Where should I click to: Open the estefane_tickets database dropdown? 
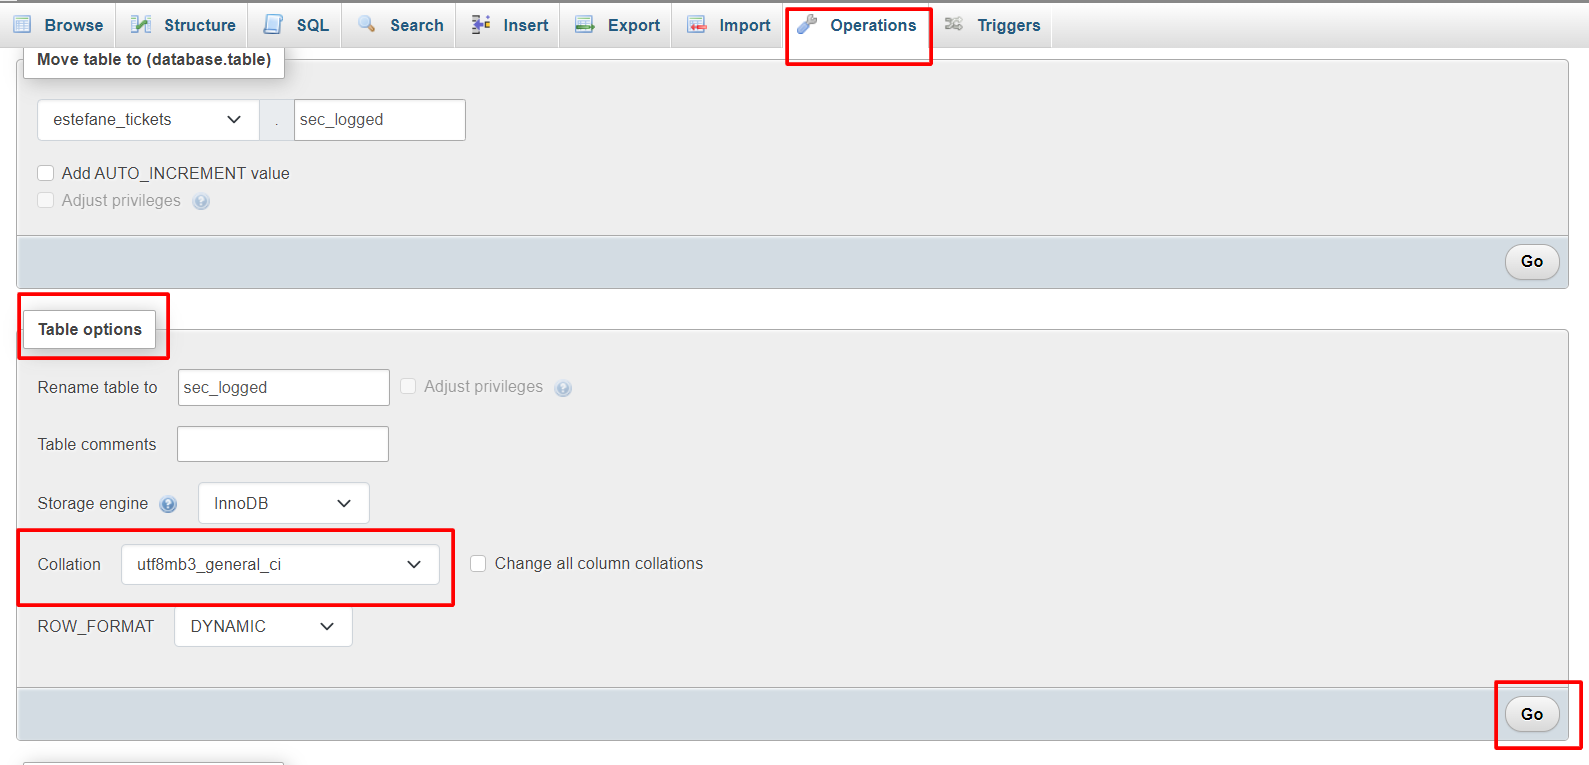coord(148,120)
